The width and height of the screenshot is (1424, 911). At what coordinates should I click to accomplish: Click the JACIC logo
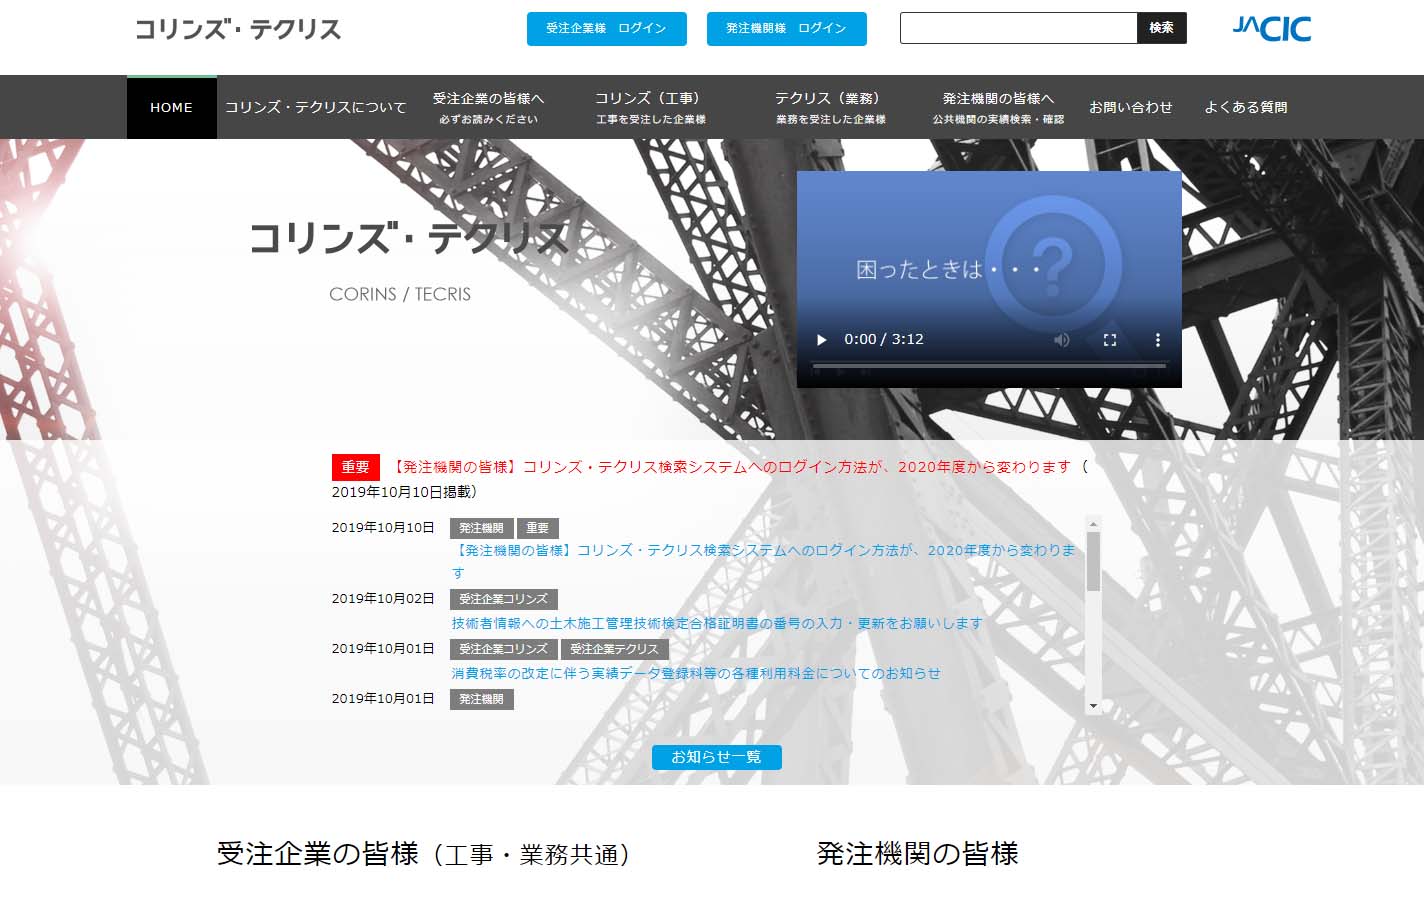click(1271, 28)
